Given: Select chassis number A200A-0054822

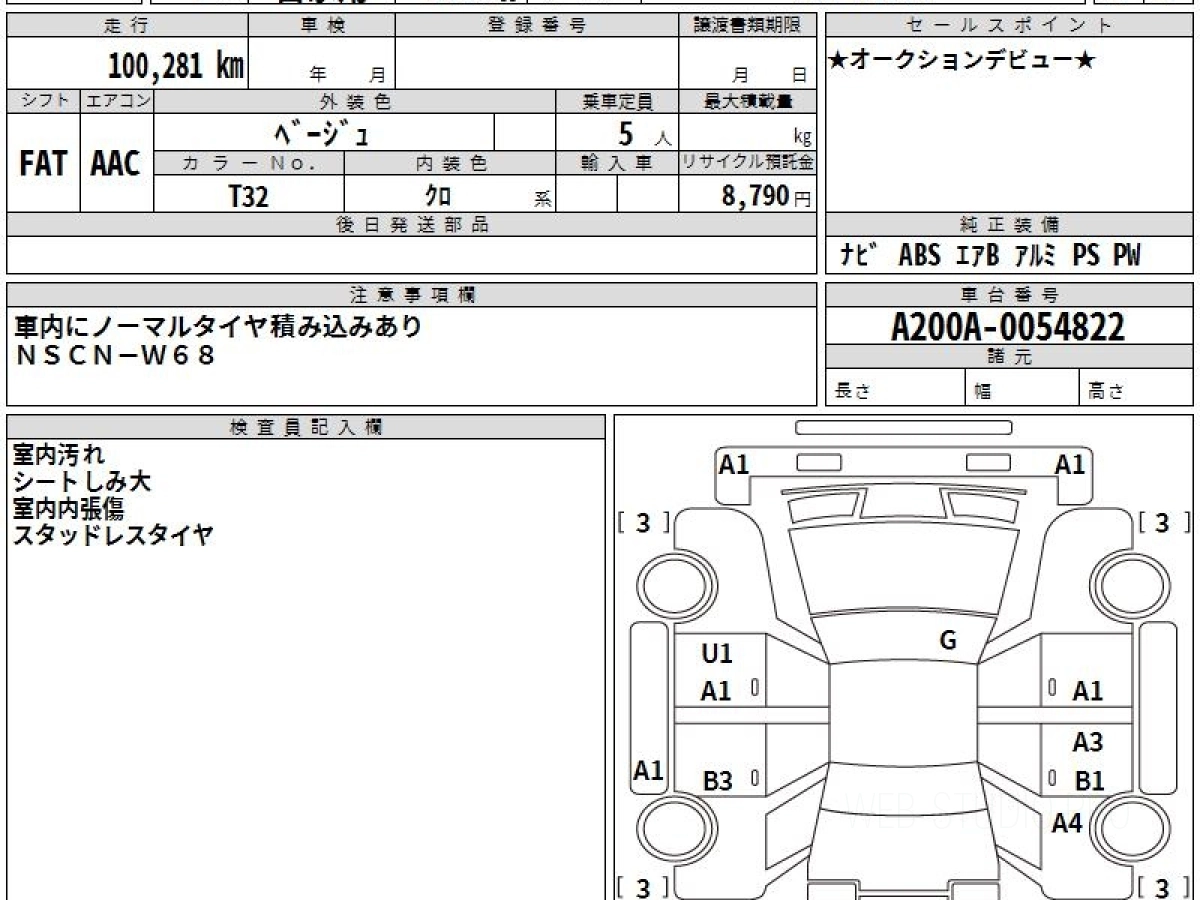Looking at the screenshot, I should tap(1008, 326).
